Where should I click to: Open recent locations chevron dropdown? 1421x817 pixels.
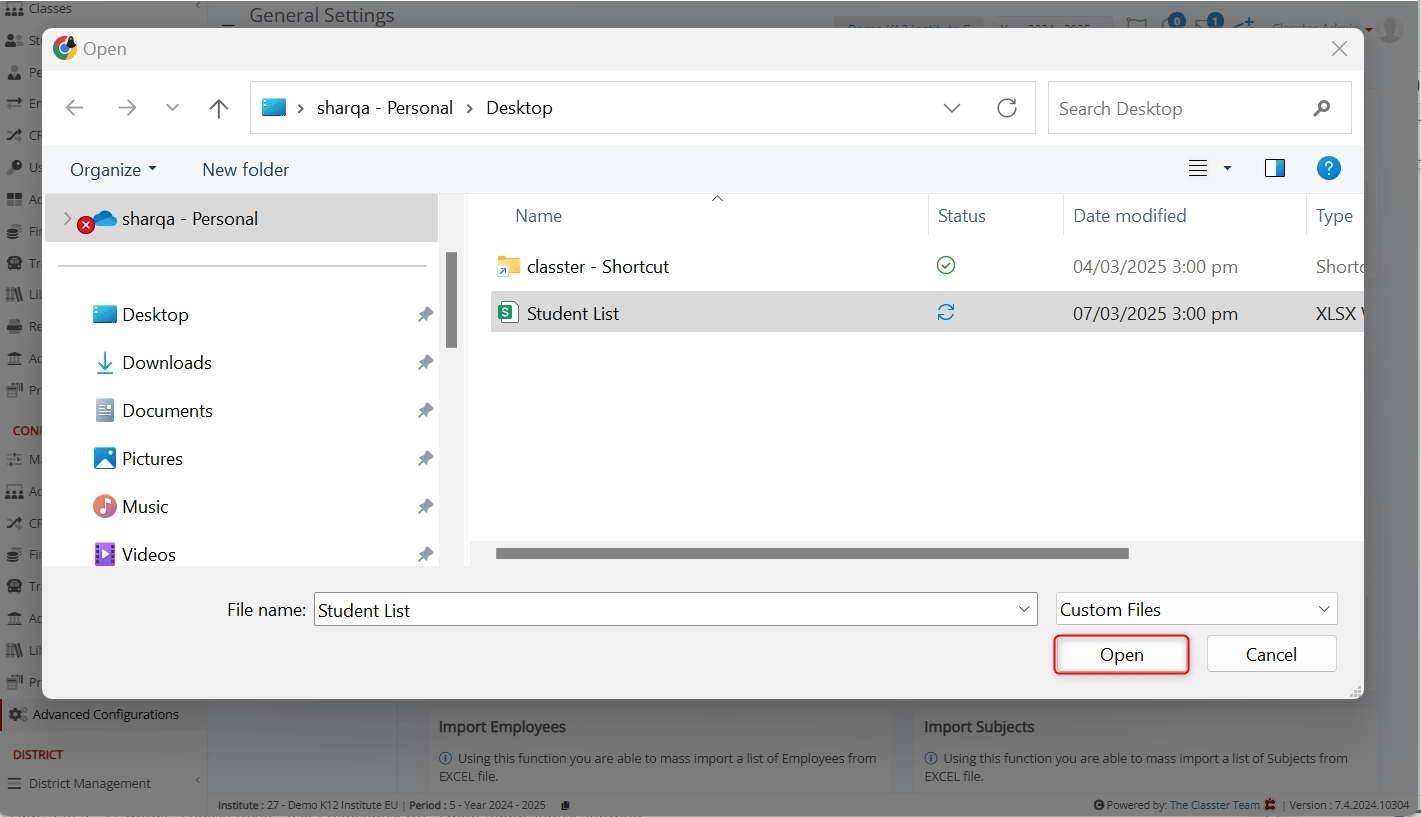172,108
